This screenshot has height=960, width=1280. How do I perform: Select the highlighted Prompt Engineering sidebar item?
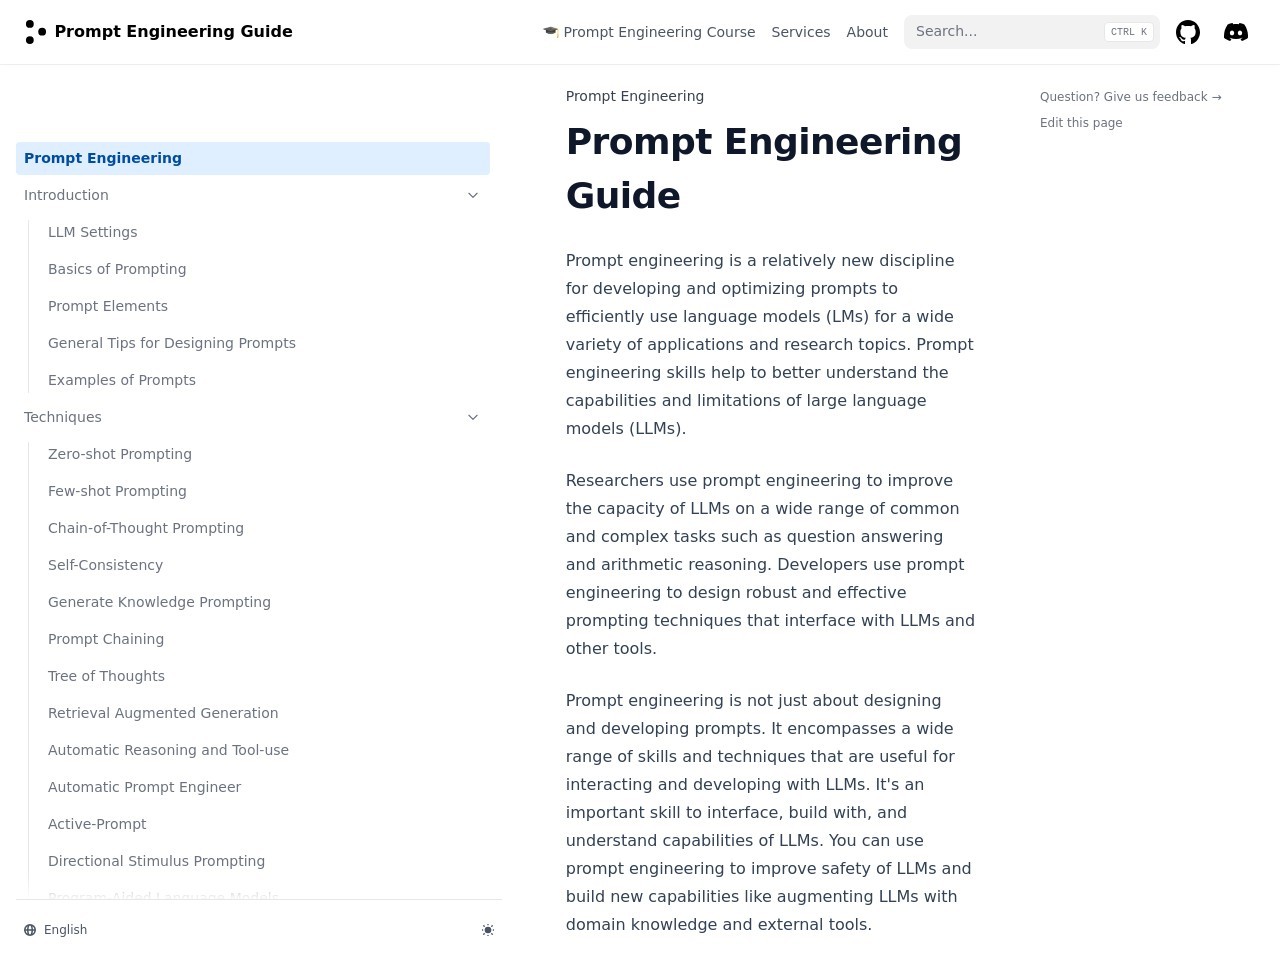tap(103, 158)
